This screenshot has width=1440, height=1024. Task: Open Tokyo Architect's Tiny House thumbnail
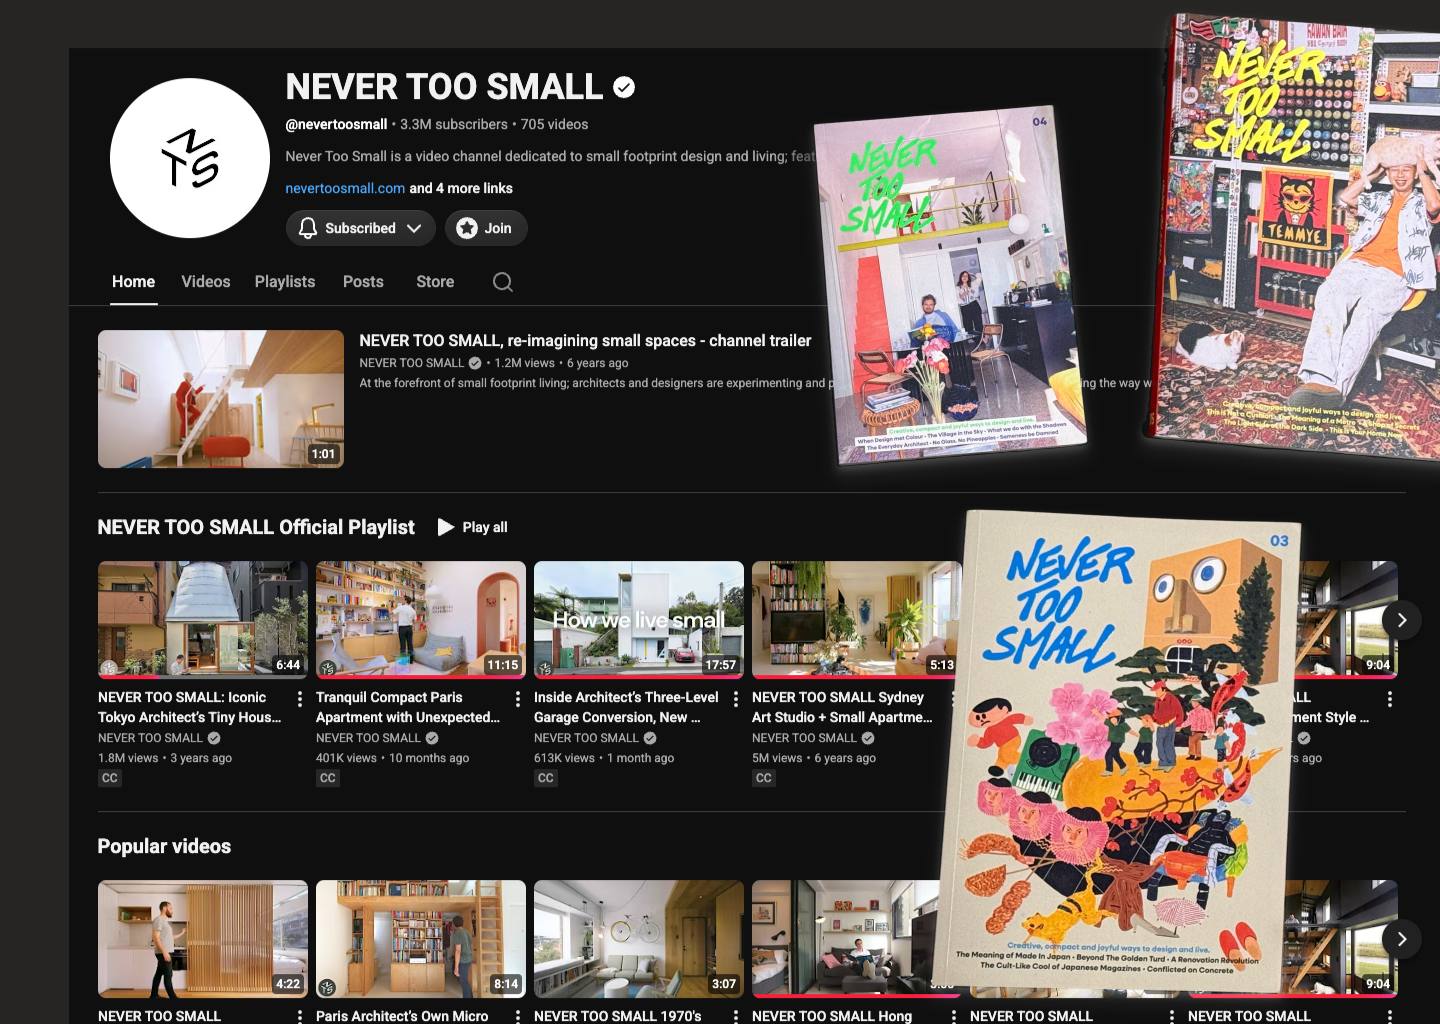(203, 619)
